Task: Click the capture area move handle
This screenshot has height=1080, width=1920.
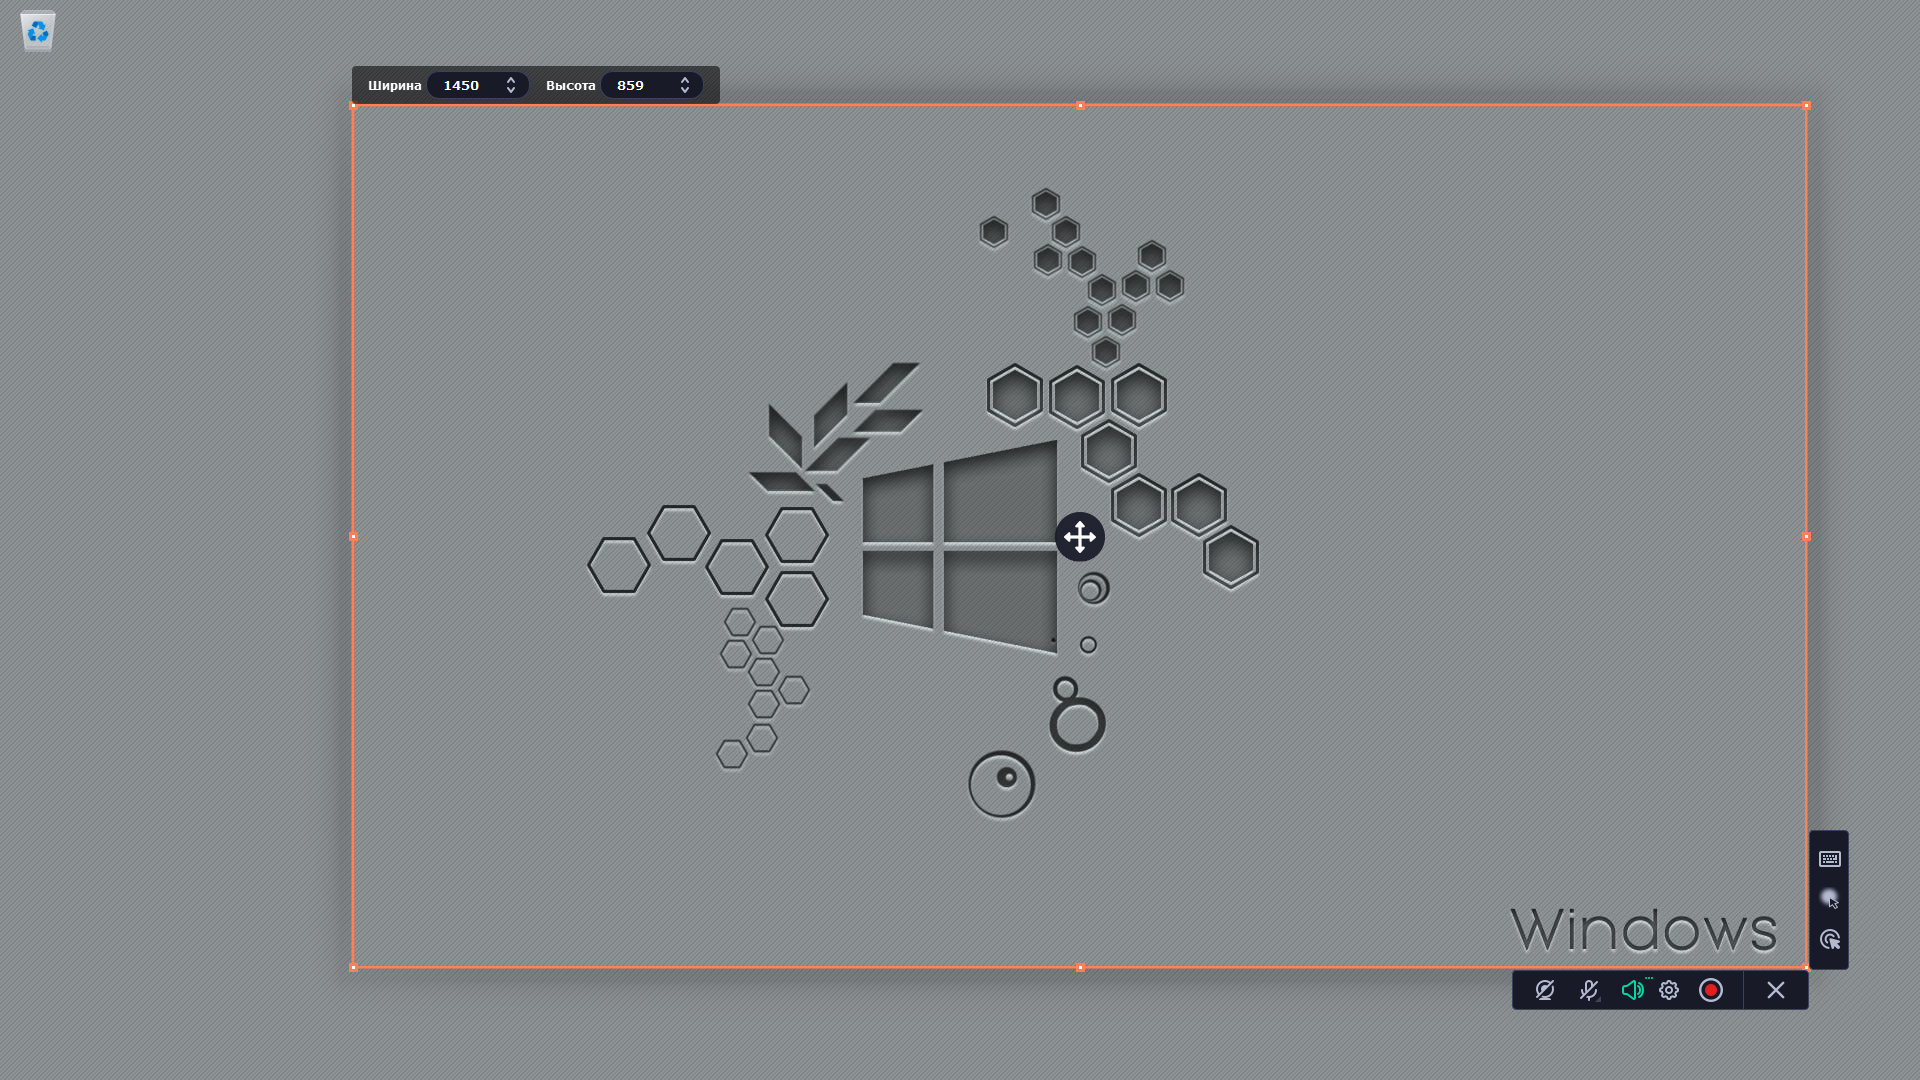Action: (1080, 537)
